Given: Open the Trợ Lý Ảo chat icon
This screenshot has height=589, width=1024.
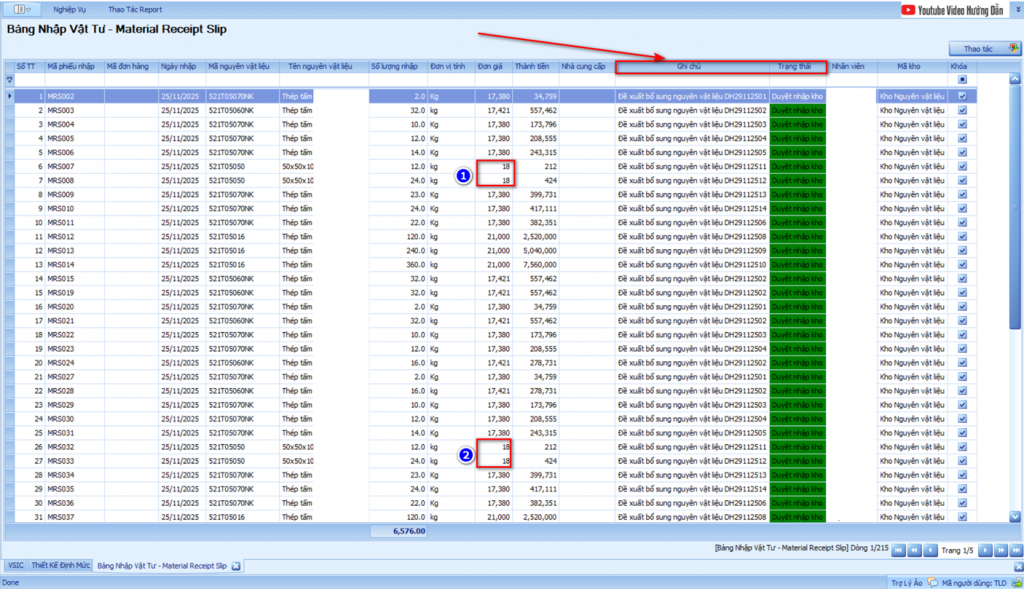Looking at the screenshot, I should (x=931, y=582).
